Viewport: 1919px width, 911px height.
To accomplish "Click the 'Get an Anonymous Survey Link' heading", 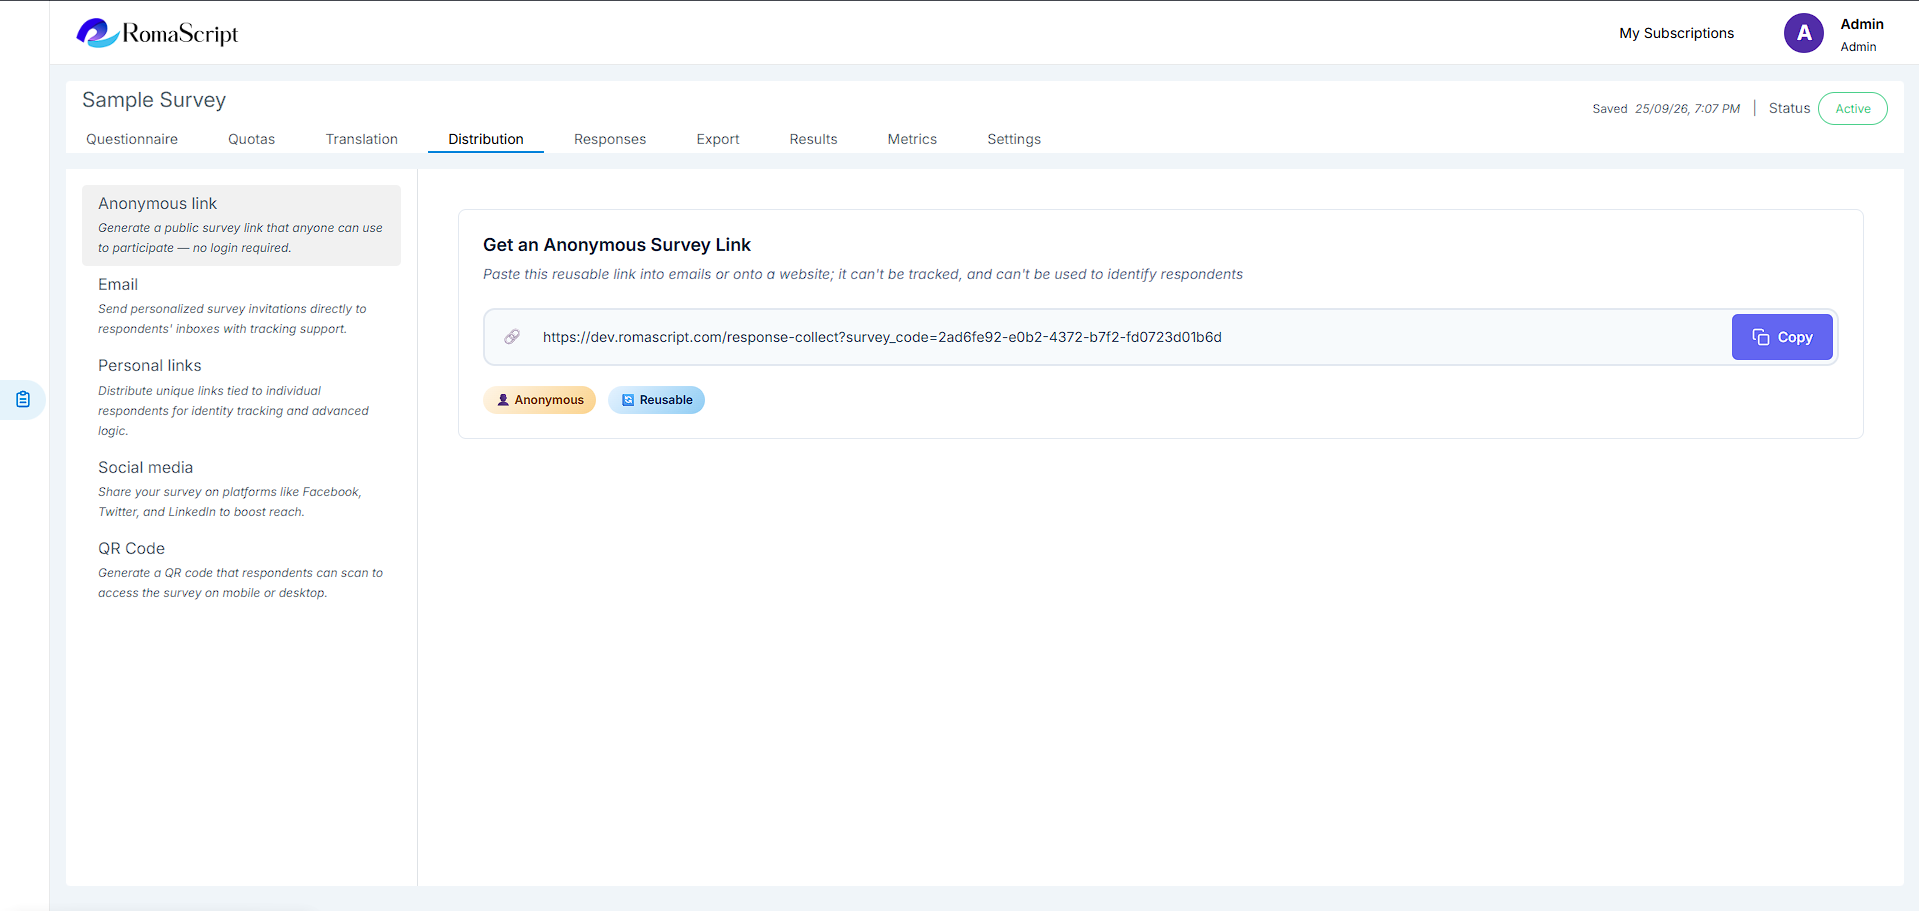I will coord(617,245).
